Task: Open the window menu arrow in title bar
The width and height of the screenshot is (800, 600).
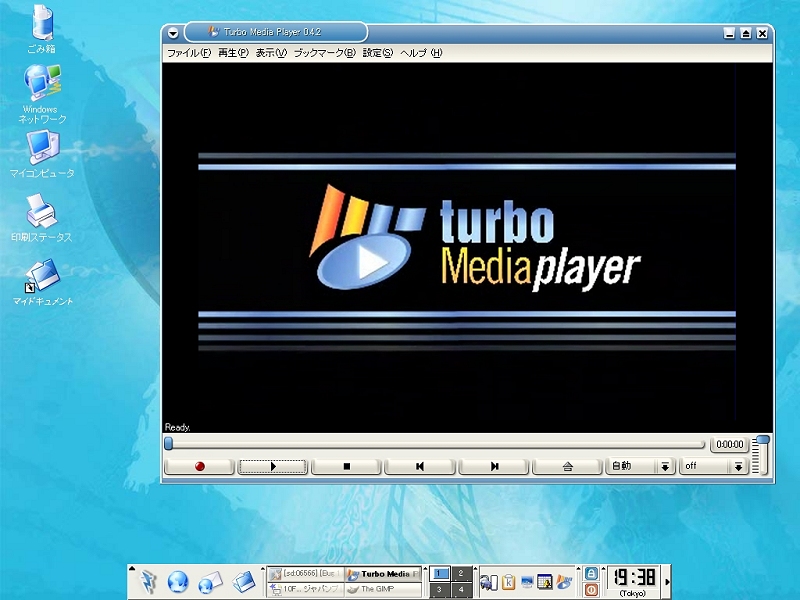Action: point(173,34)
